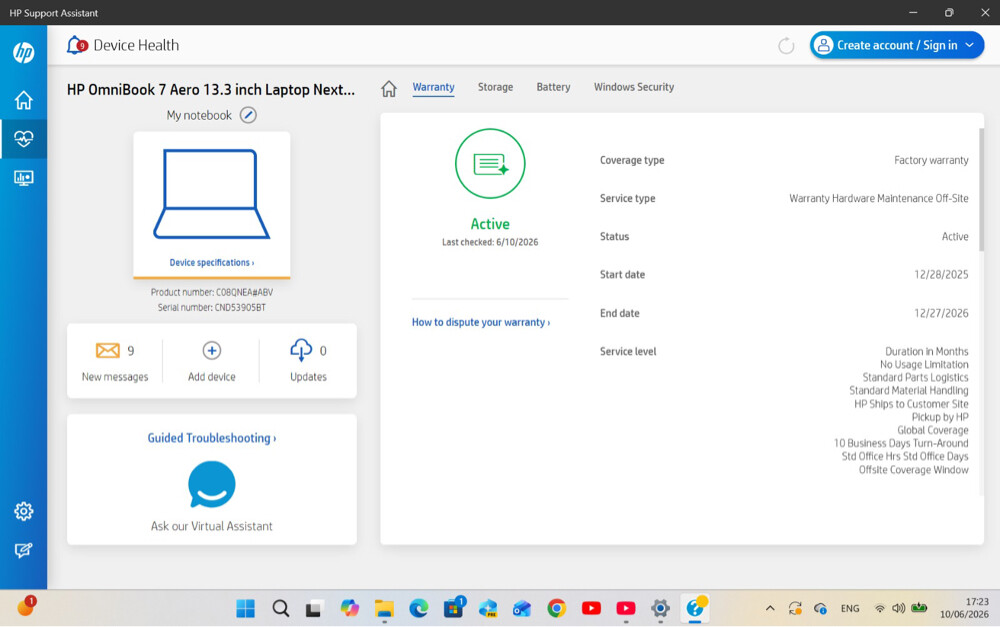Switch to the Windows Security tab

[634, 87]
